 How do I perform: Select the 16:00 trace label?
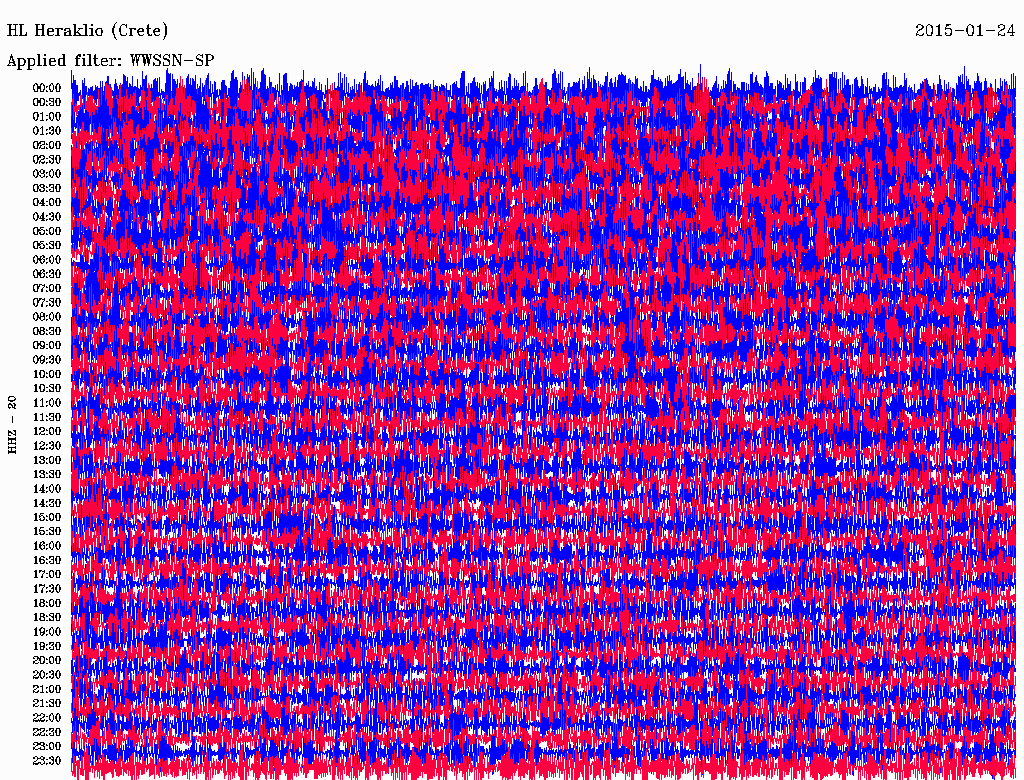point(46,546)
